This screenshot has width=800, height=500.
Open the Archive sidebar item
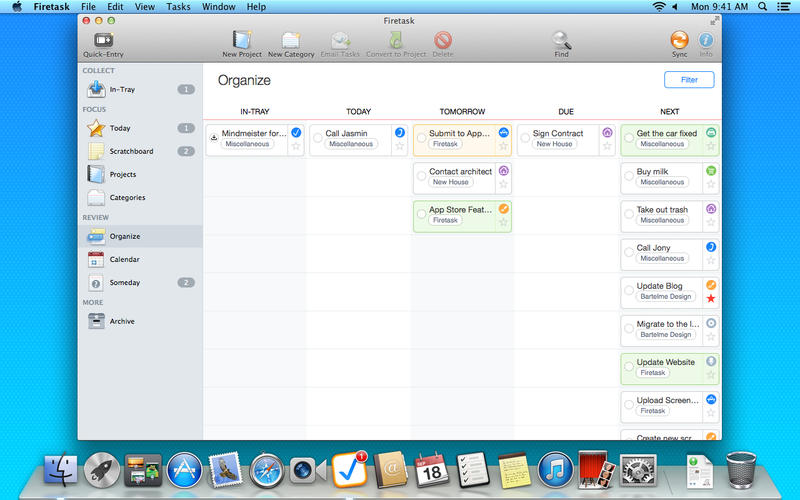(x=121, y=321)
